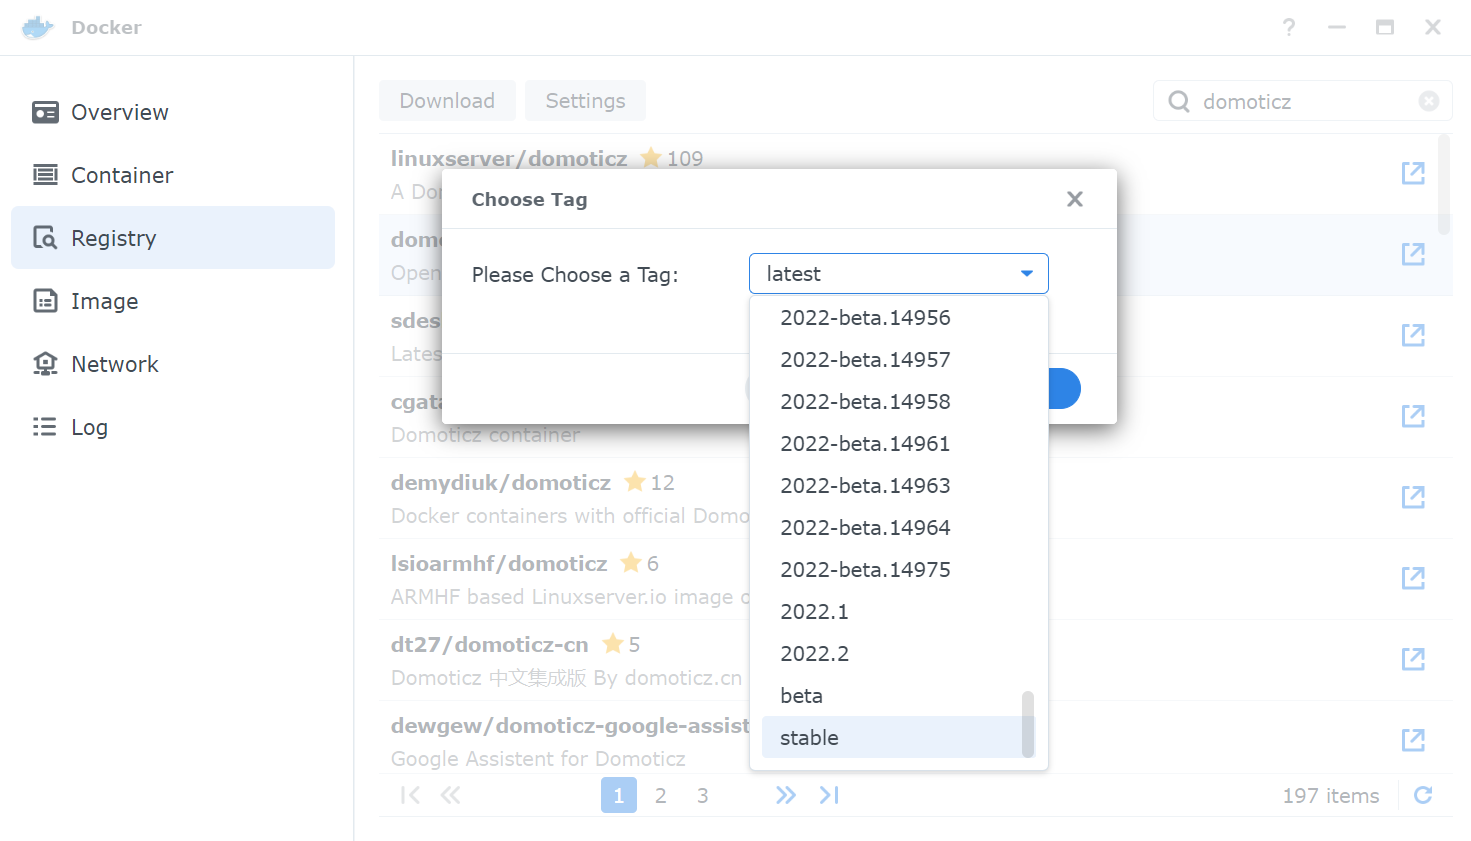
Task: Open the Network section
Action: coord(173,364)
